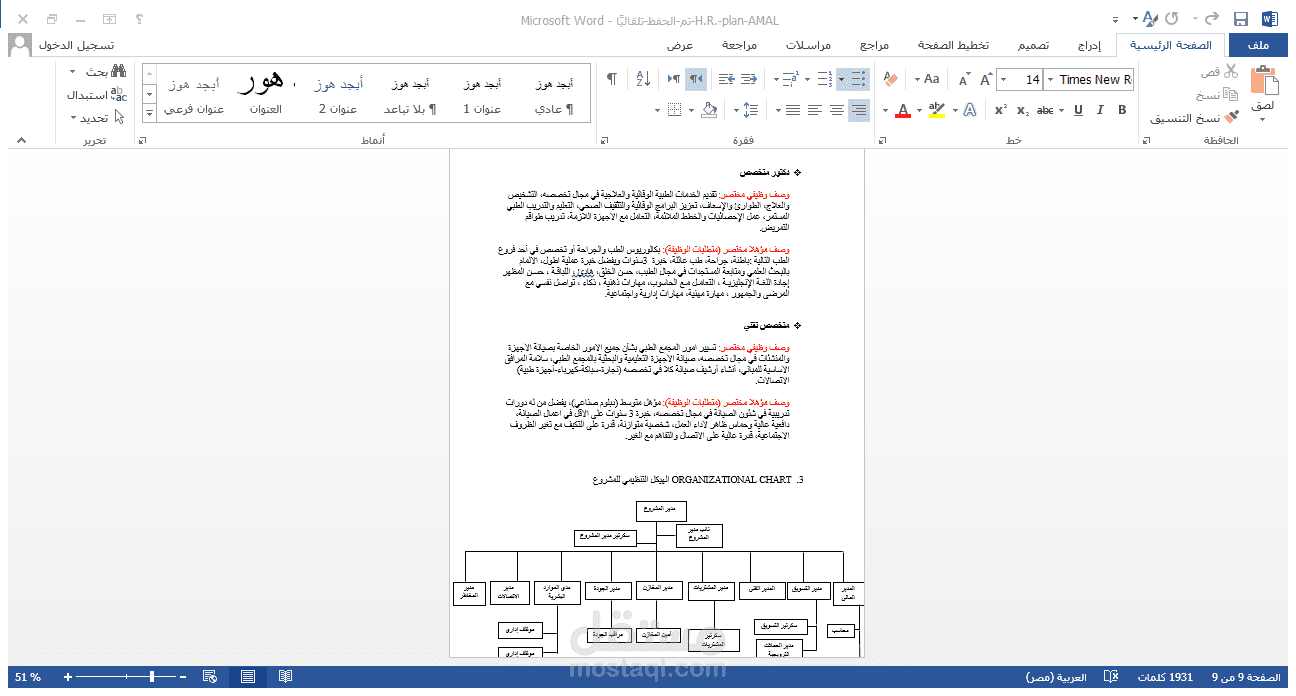Screen dimensions: 1296x696
Task: Click the Decrease Indent icon
Action: pyautogui.click(x=750, y=79)
